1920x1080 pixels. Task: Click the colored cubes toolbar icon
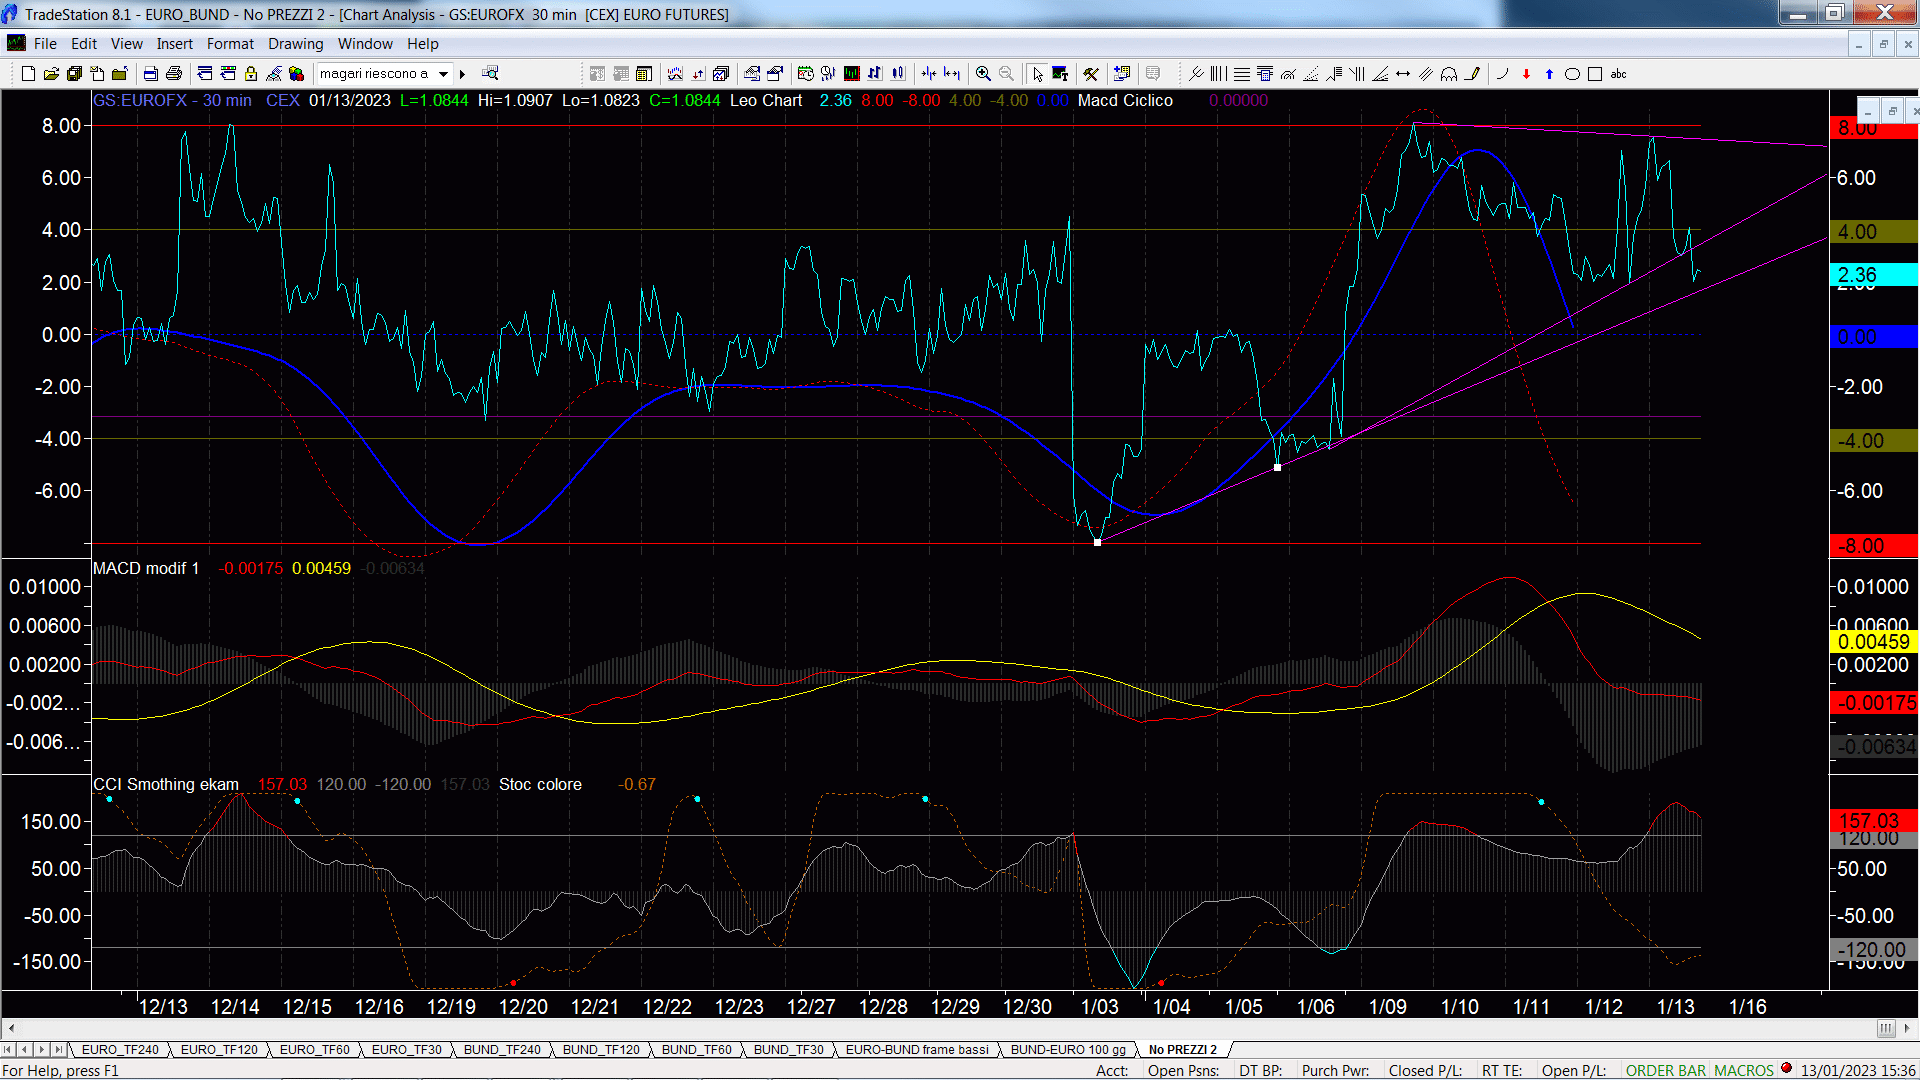coord(296,74)
